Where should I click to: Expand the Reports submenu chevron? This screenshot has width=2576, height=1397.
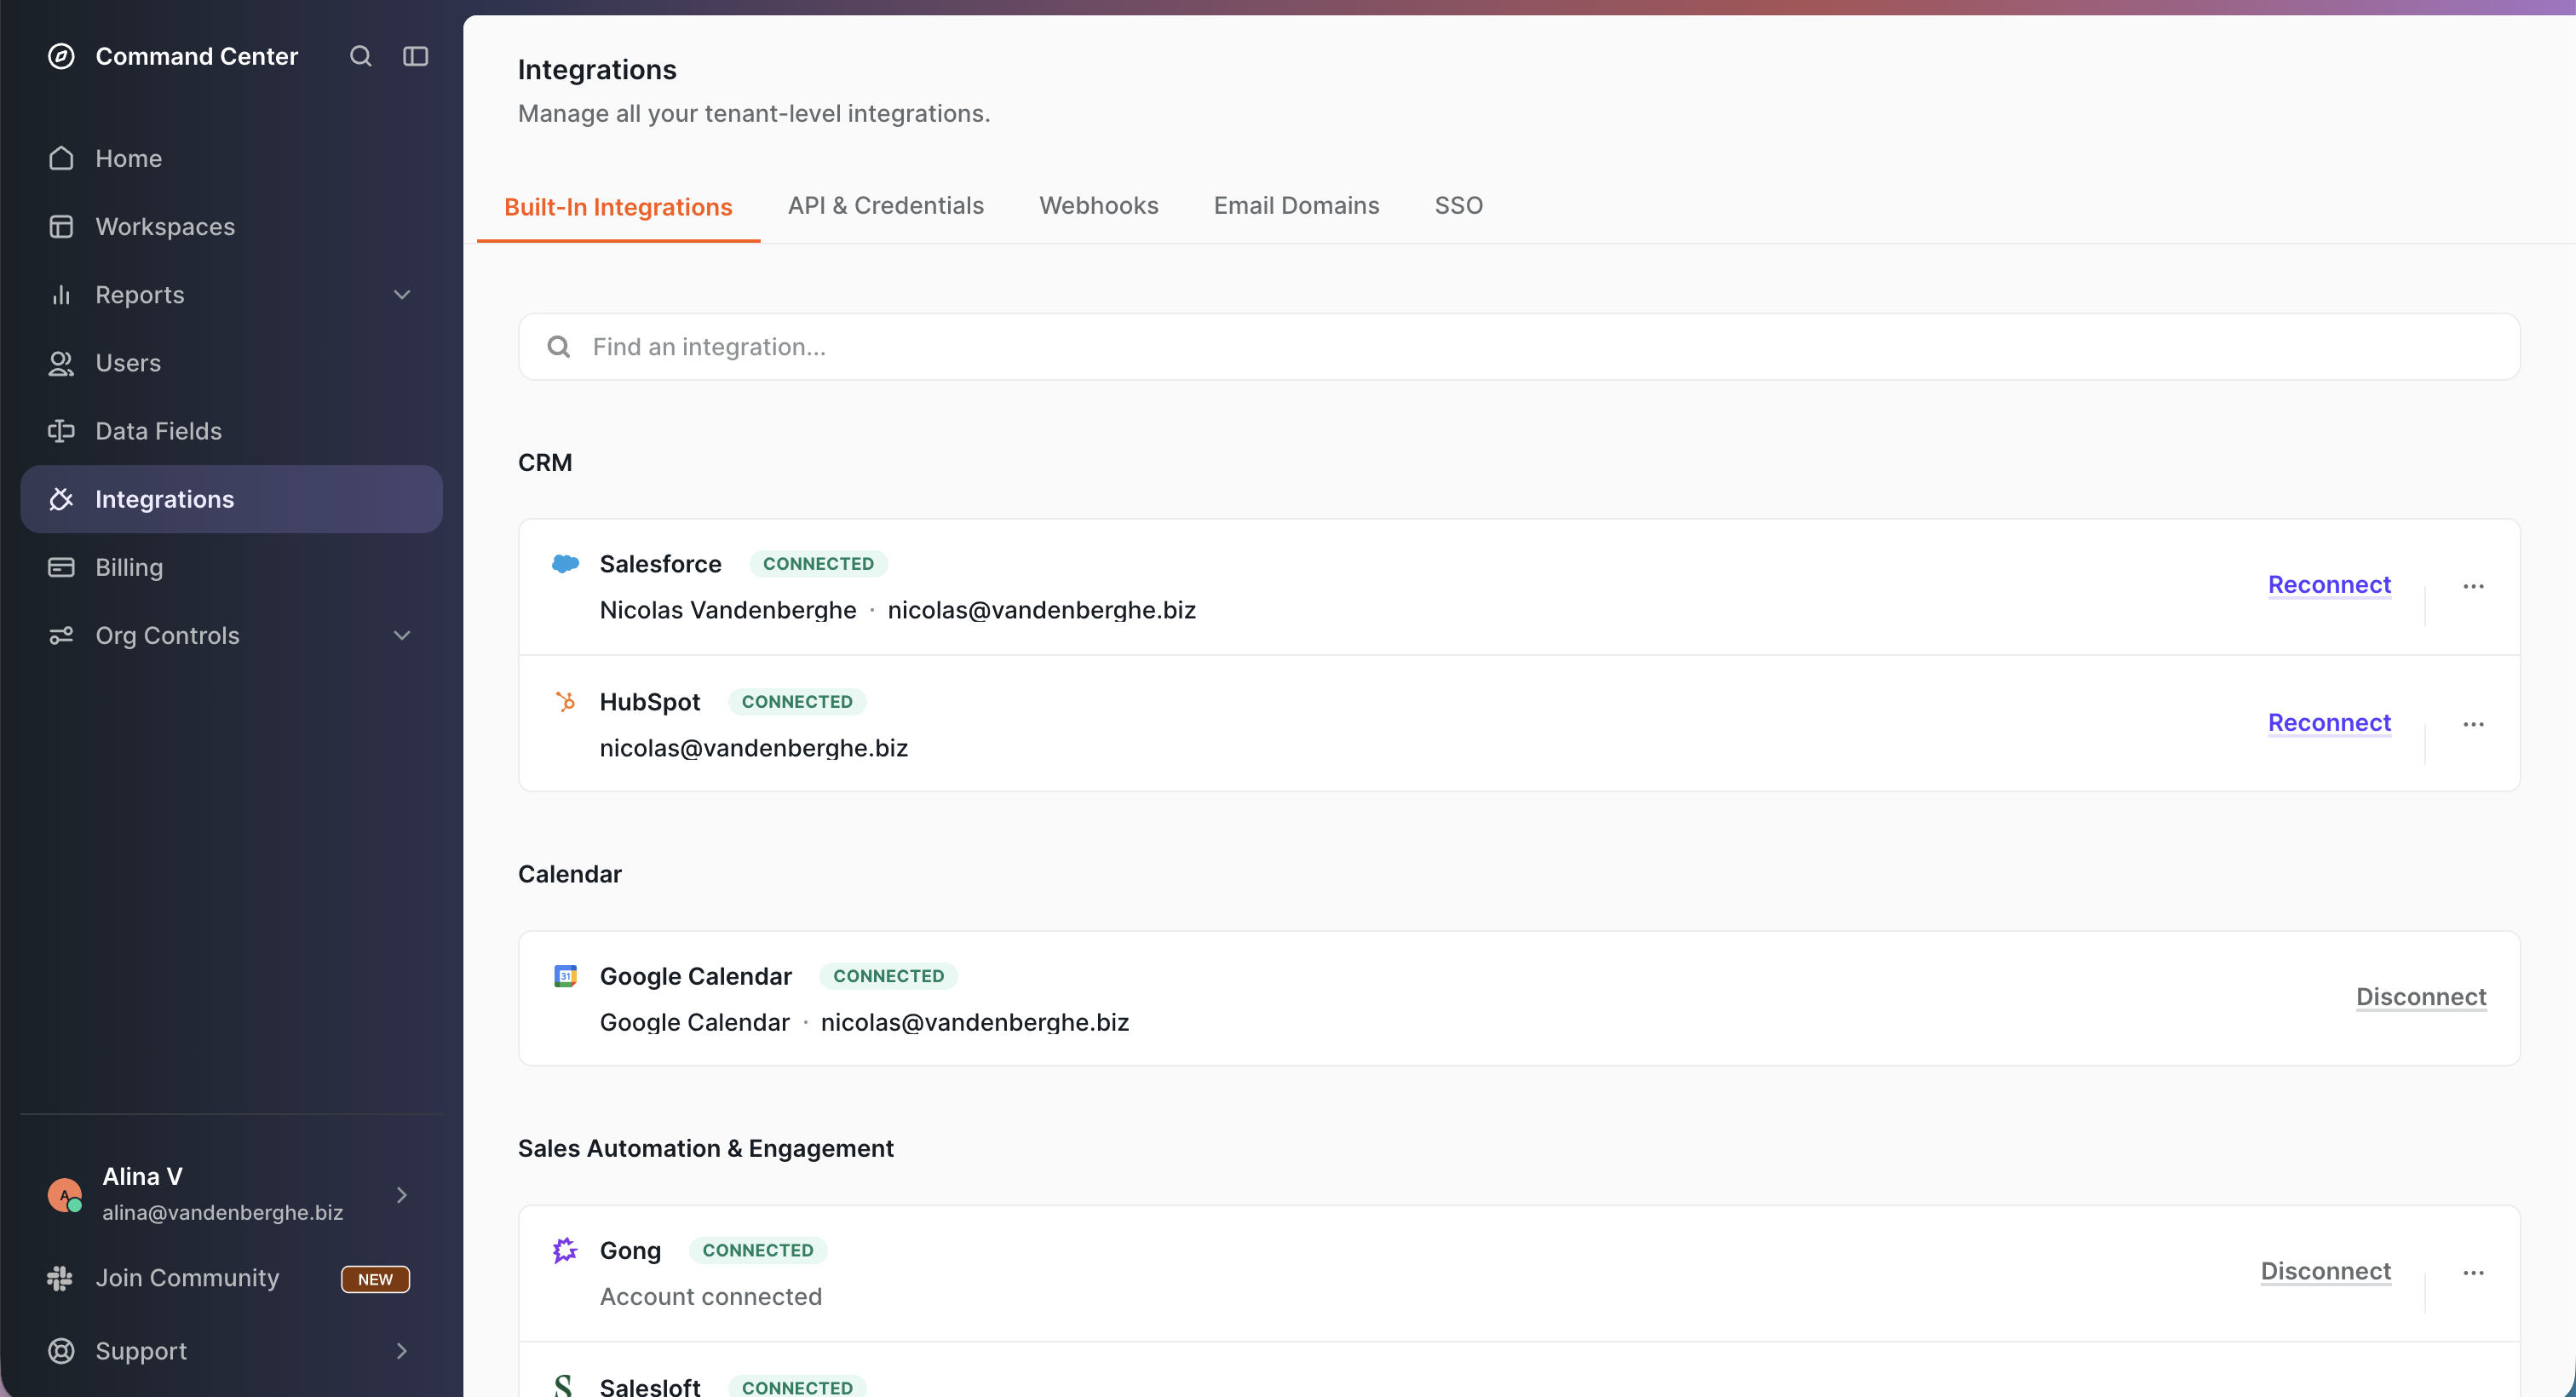(x=402, y=295)
